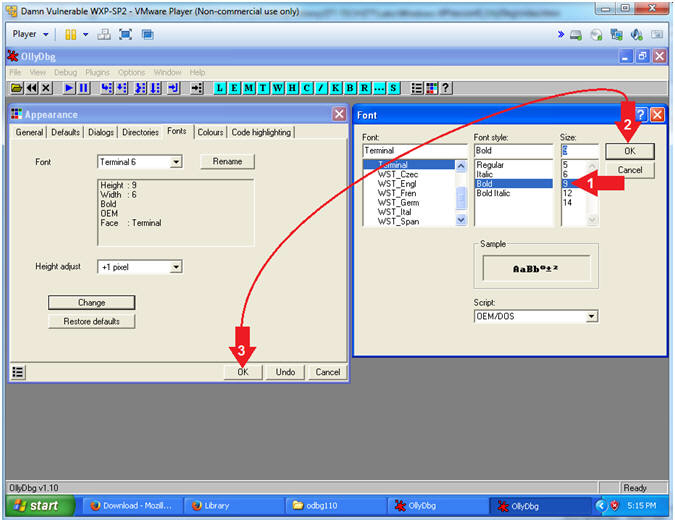Click VMware unity mode icon
Image resolution: width=675 pixels, height=522 pixels.
(x=148, y=34)
